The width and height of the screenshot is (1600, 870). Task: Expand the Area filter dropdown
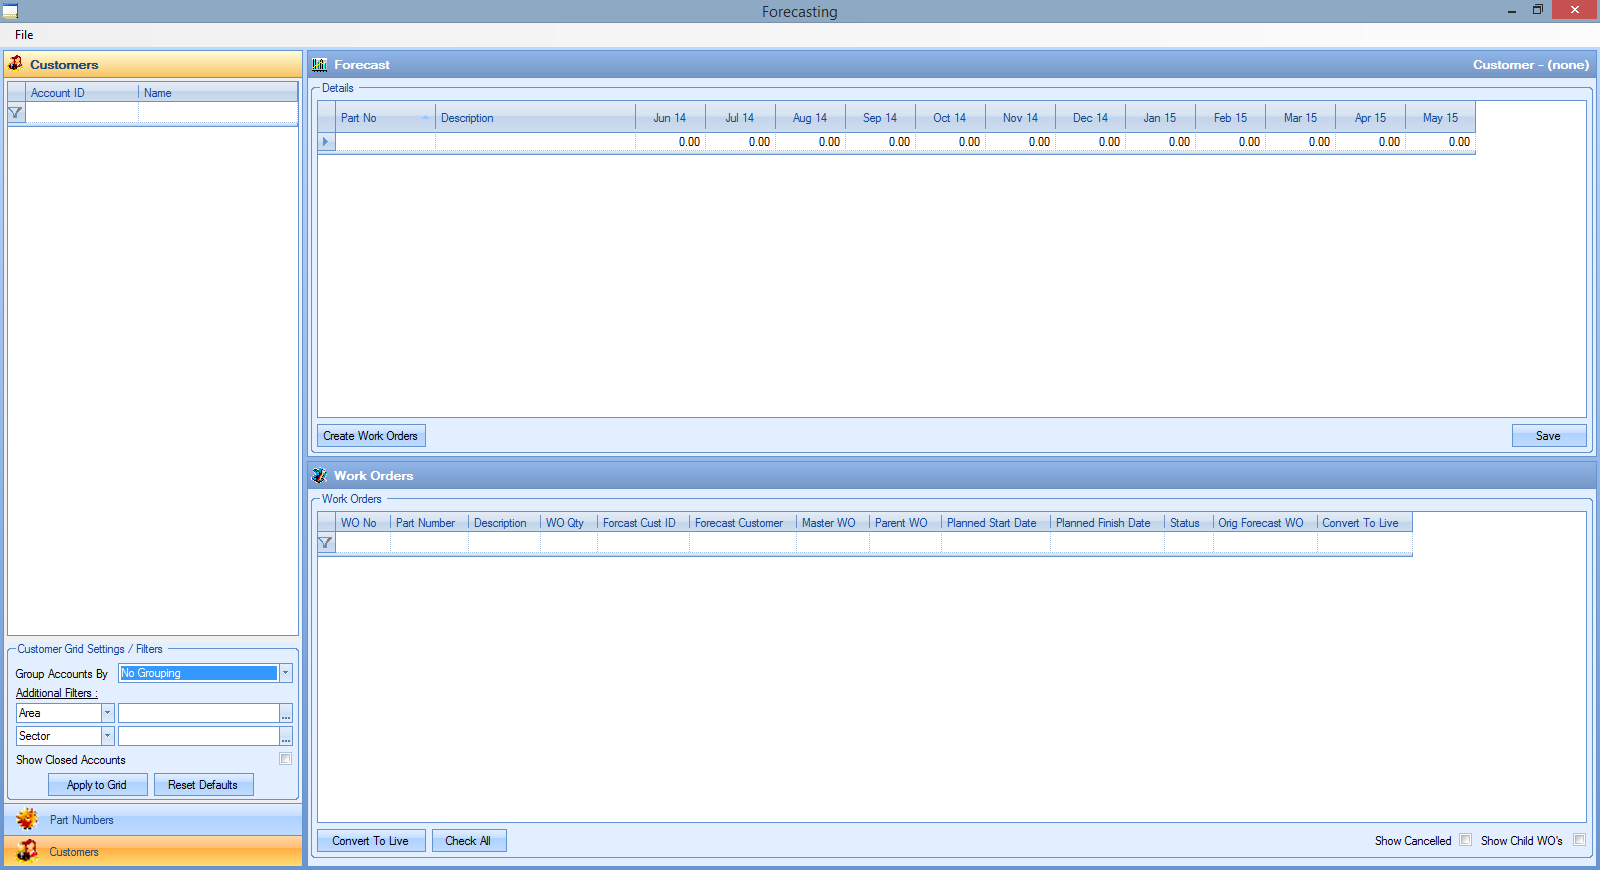(107, 713)
